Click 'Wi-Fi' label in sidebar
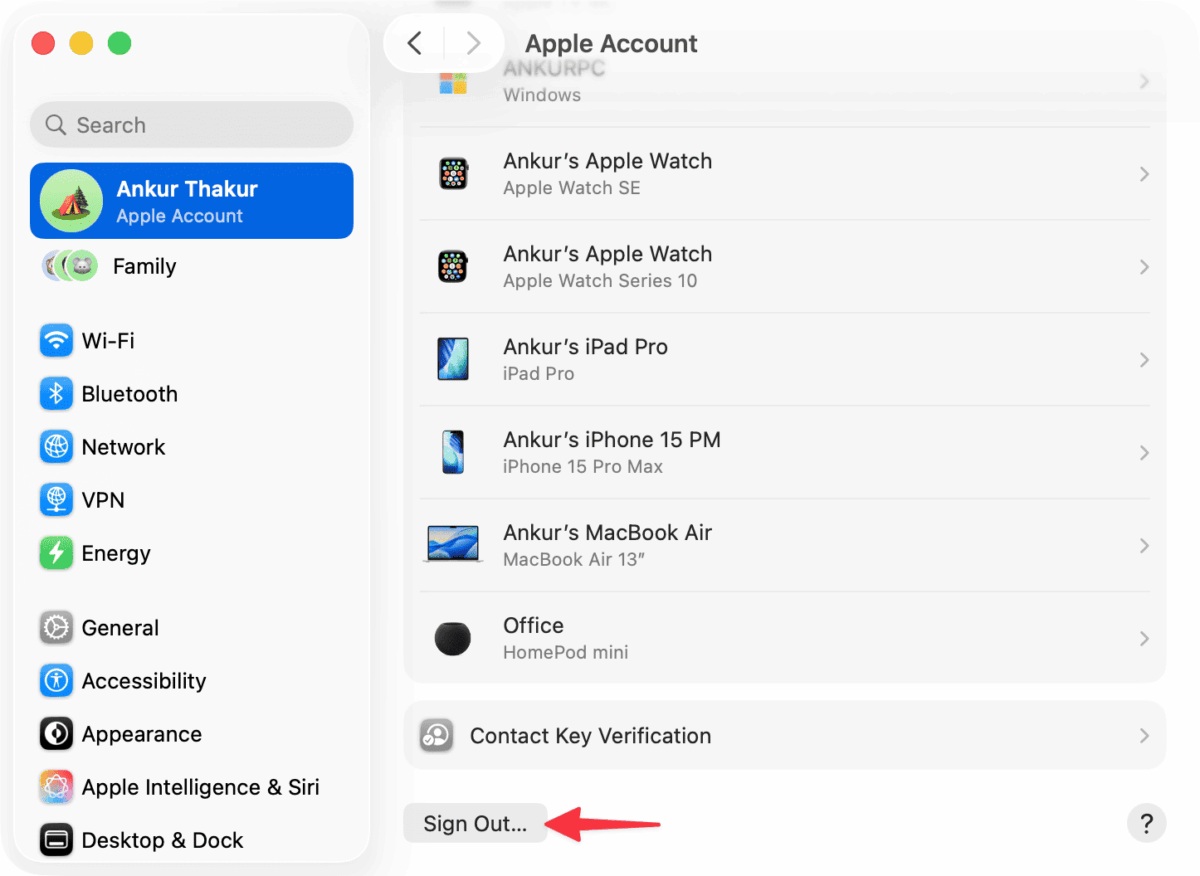Image resolution: width=1200 pixels, height=876 pixels. pyautogui.click(x=108, y=341)
